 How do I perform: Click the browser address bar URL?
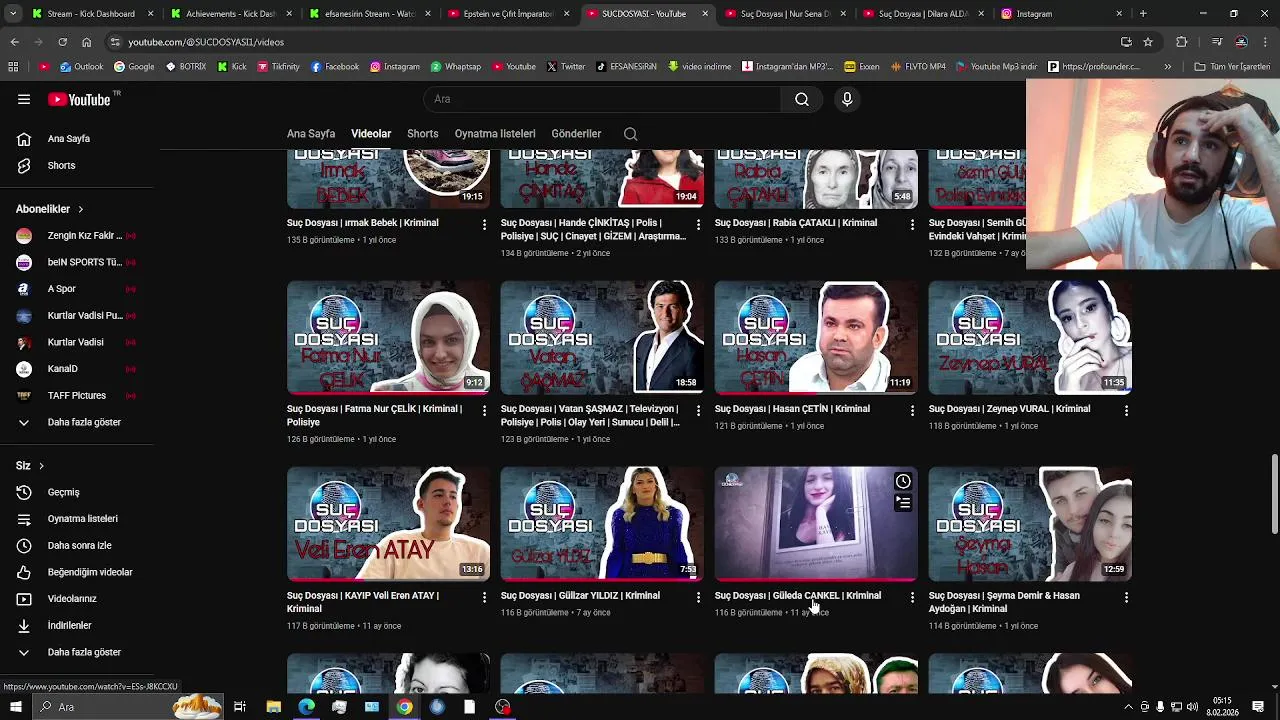pyautogui.click(x=206, y=42)
